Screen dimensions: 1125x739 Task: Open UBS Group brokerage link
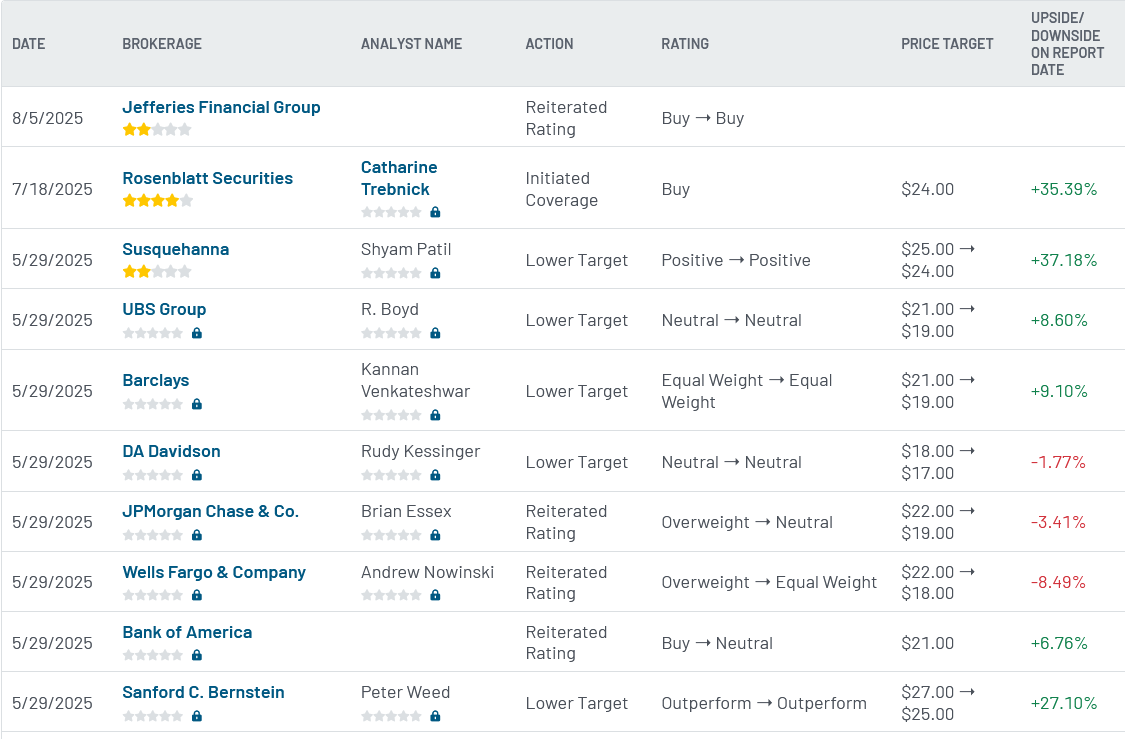[x=164, y=309]
